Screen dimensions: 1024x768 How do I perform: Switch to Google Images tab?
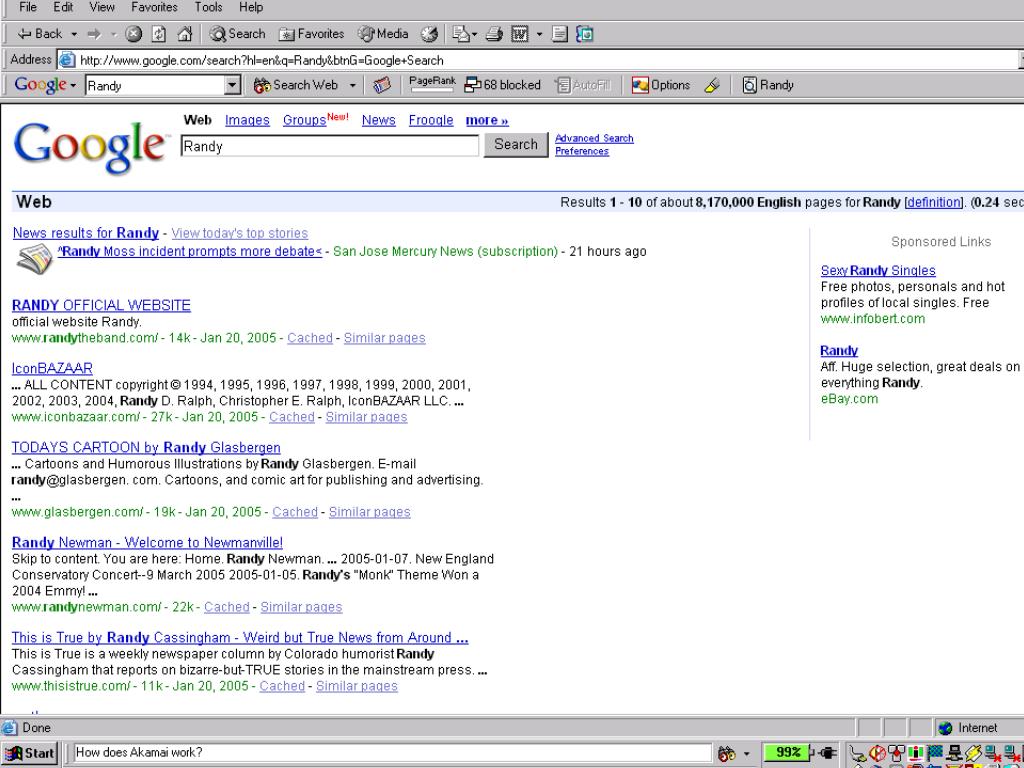(247, 120)
